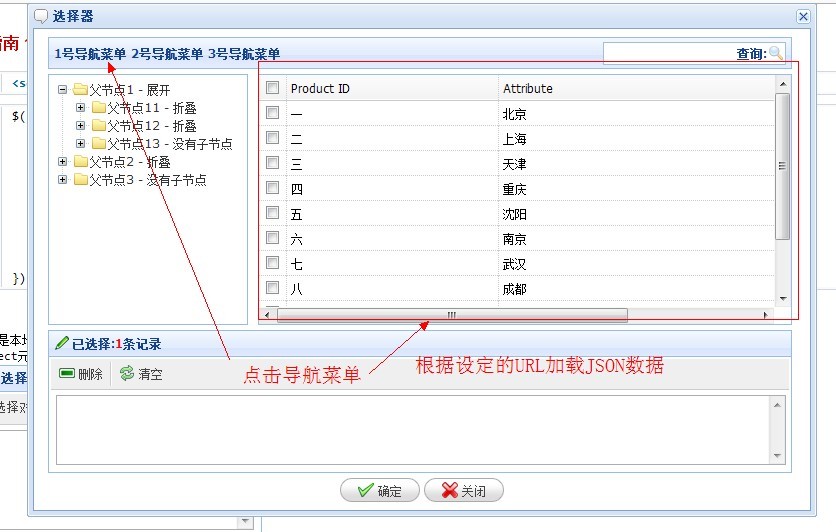
Task: Click the clear (清空) refresh icon
Action: (x=126, y=374)
